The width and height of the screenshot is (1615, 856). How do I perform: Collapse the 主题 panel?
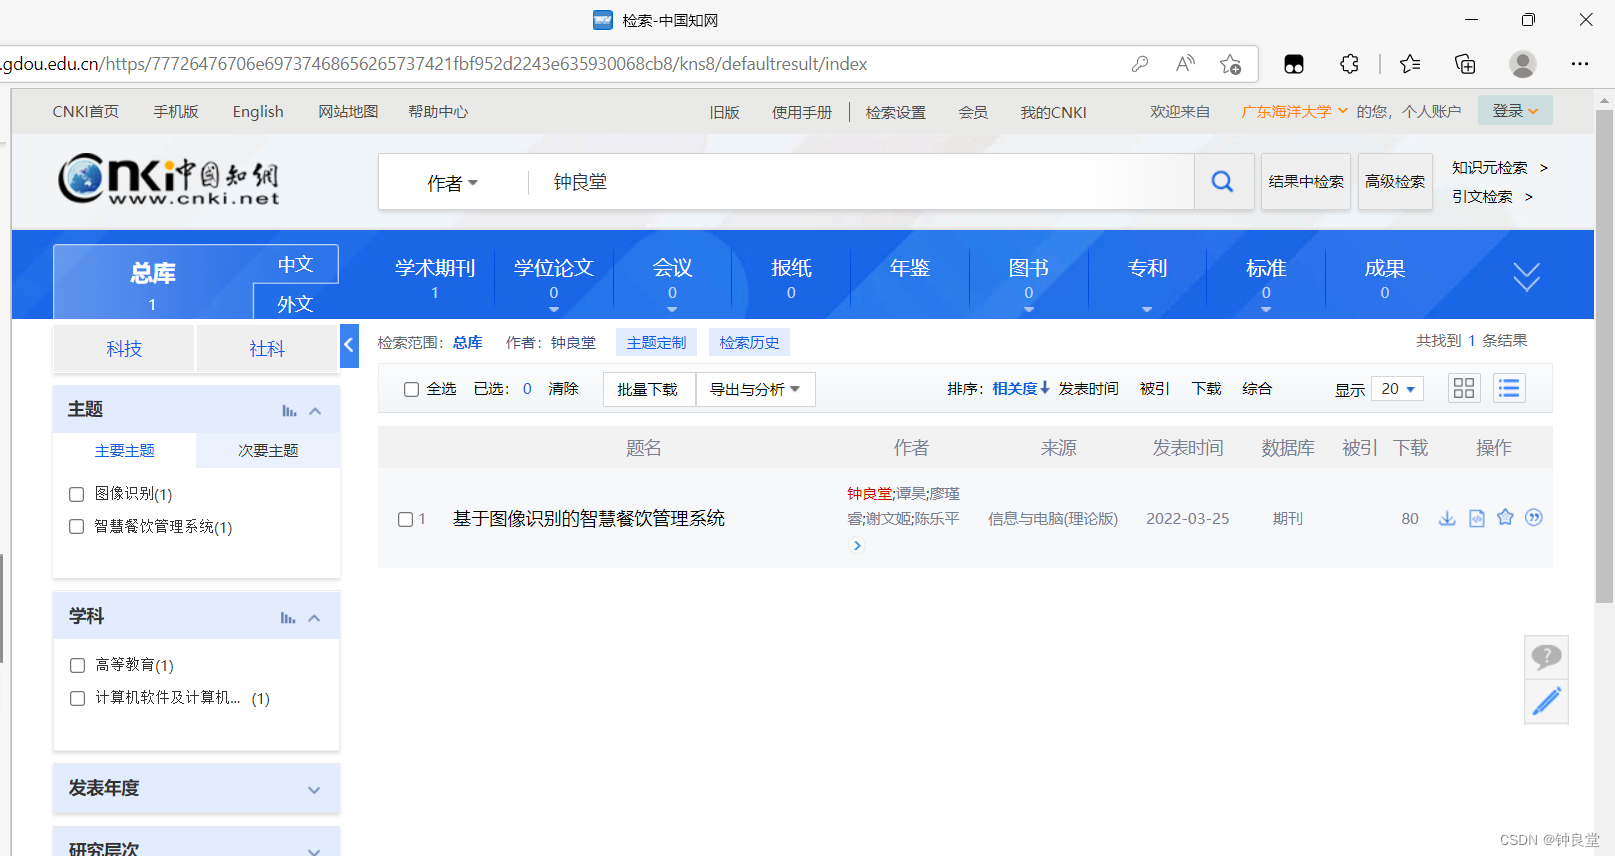315,411
